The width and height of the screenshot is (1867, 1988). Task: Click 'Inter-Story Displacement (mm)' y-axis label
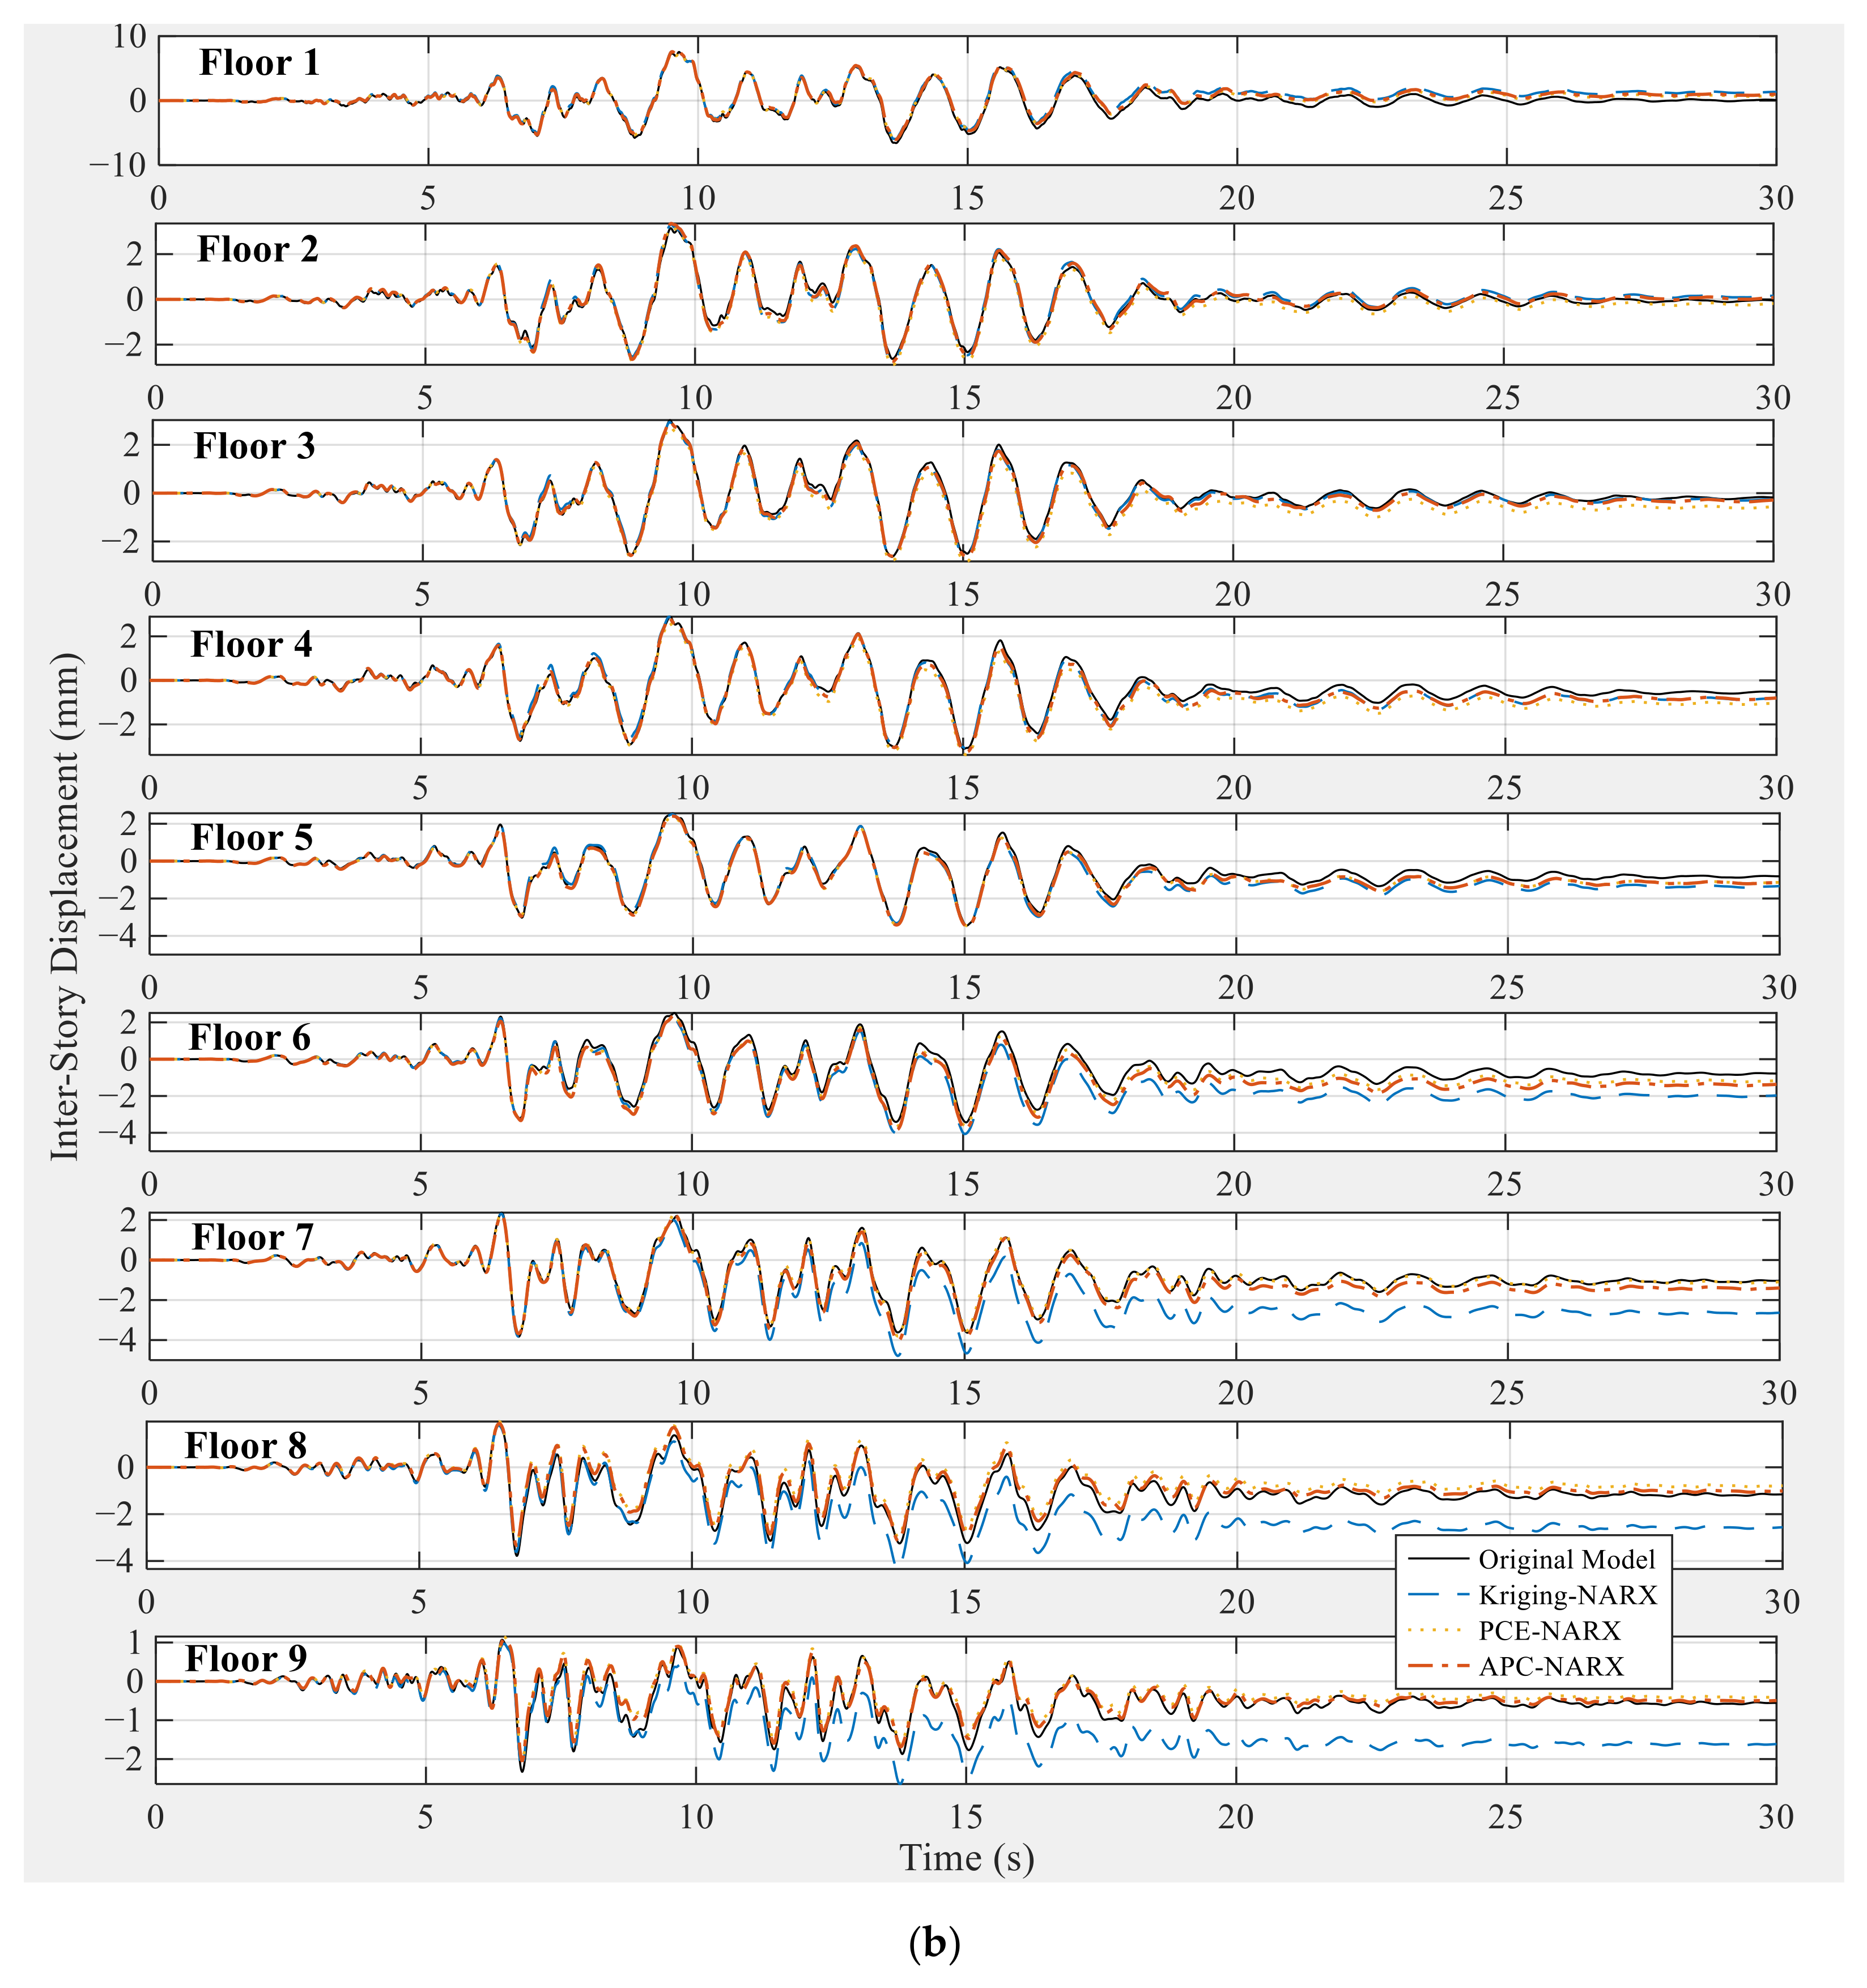(65, 907)
